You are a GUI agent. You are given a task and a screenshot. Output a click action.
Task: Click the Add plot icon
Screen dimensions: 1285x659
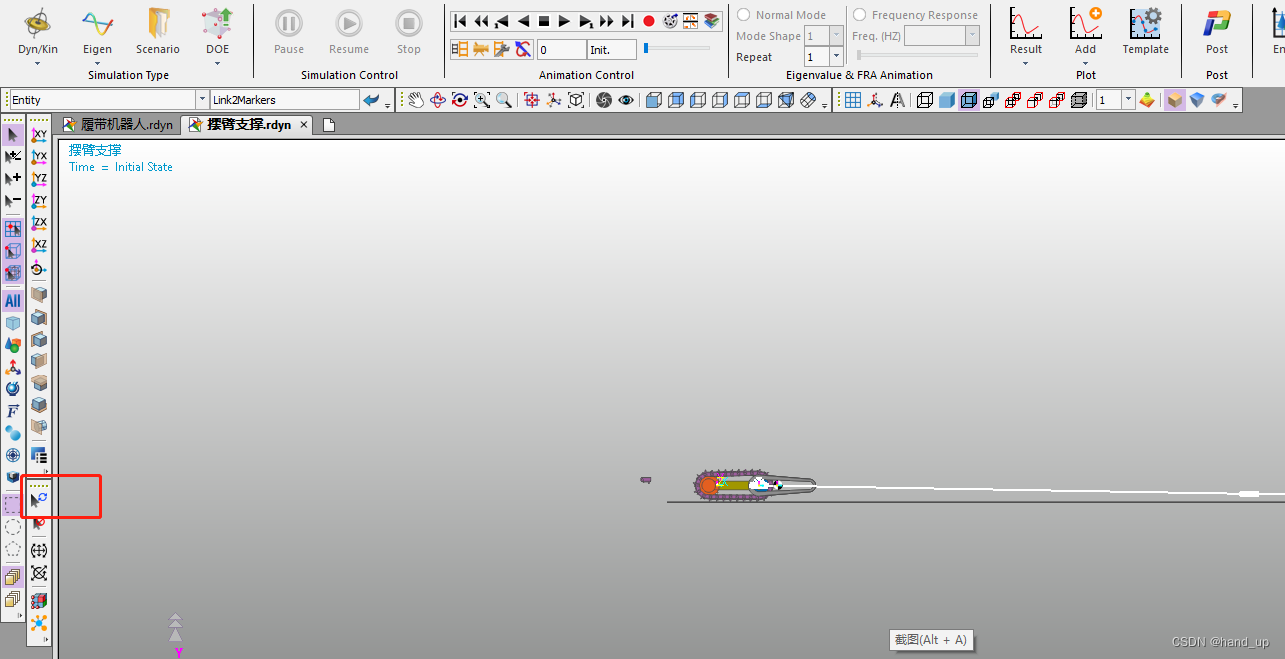tap(1085, 30)
